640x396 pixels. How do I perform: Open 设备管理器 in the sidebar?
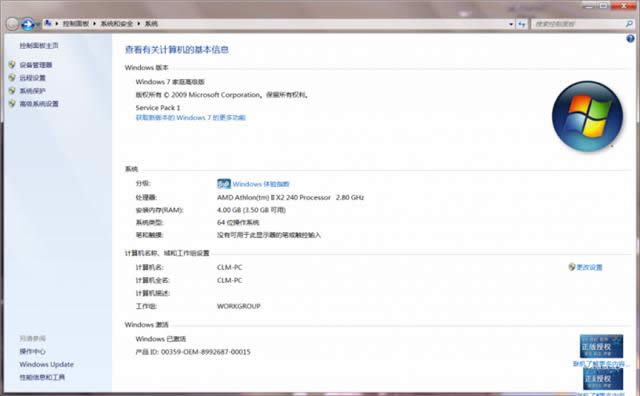click(x=36, y=65)
